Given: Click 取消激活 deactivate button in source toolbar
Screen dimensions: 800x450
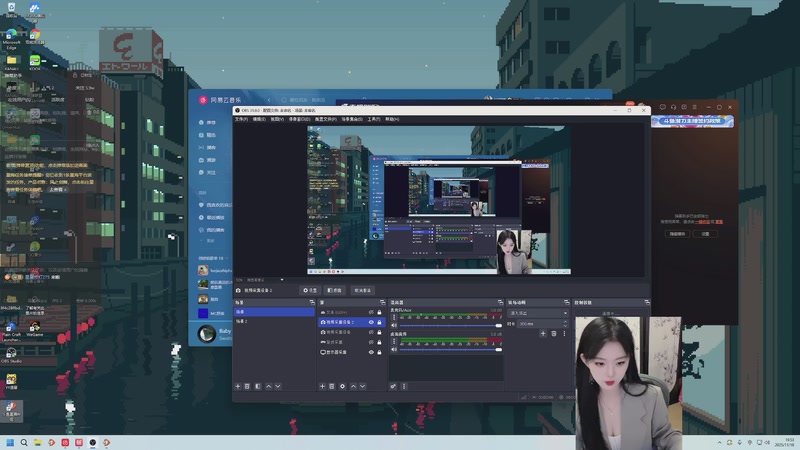Looking at the screenshot, I should tap(362, 290).
